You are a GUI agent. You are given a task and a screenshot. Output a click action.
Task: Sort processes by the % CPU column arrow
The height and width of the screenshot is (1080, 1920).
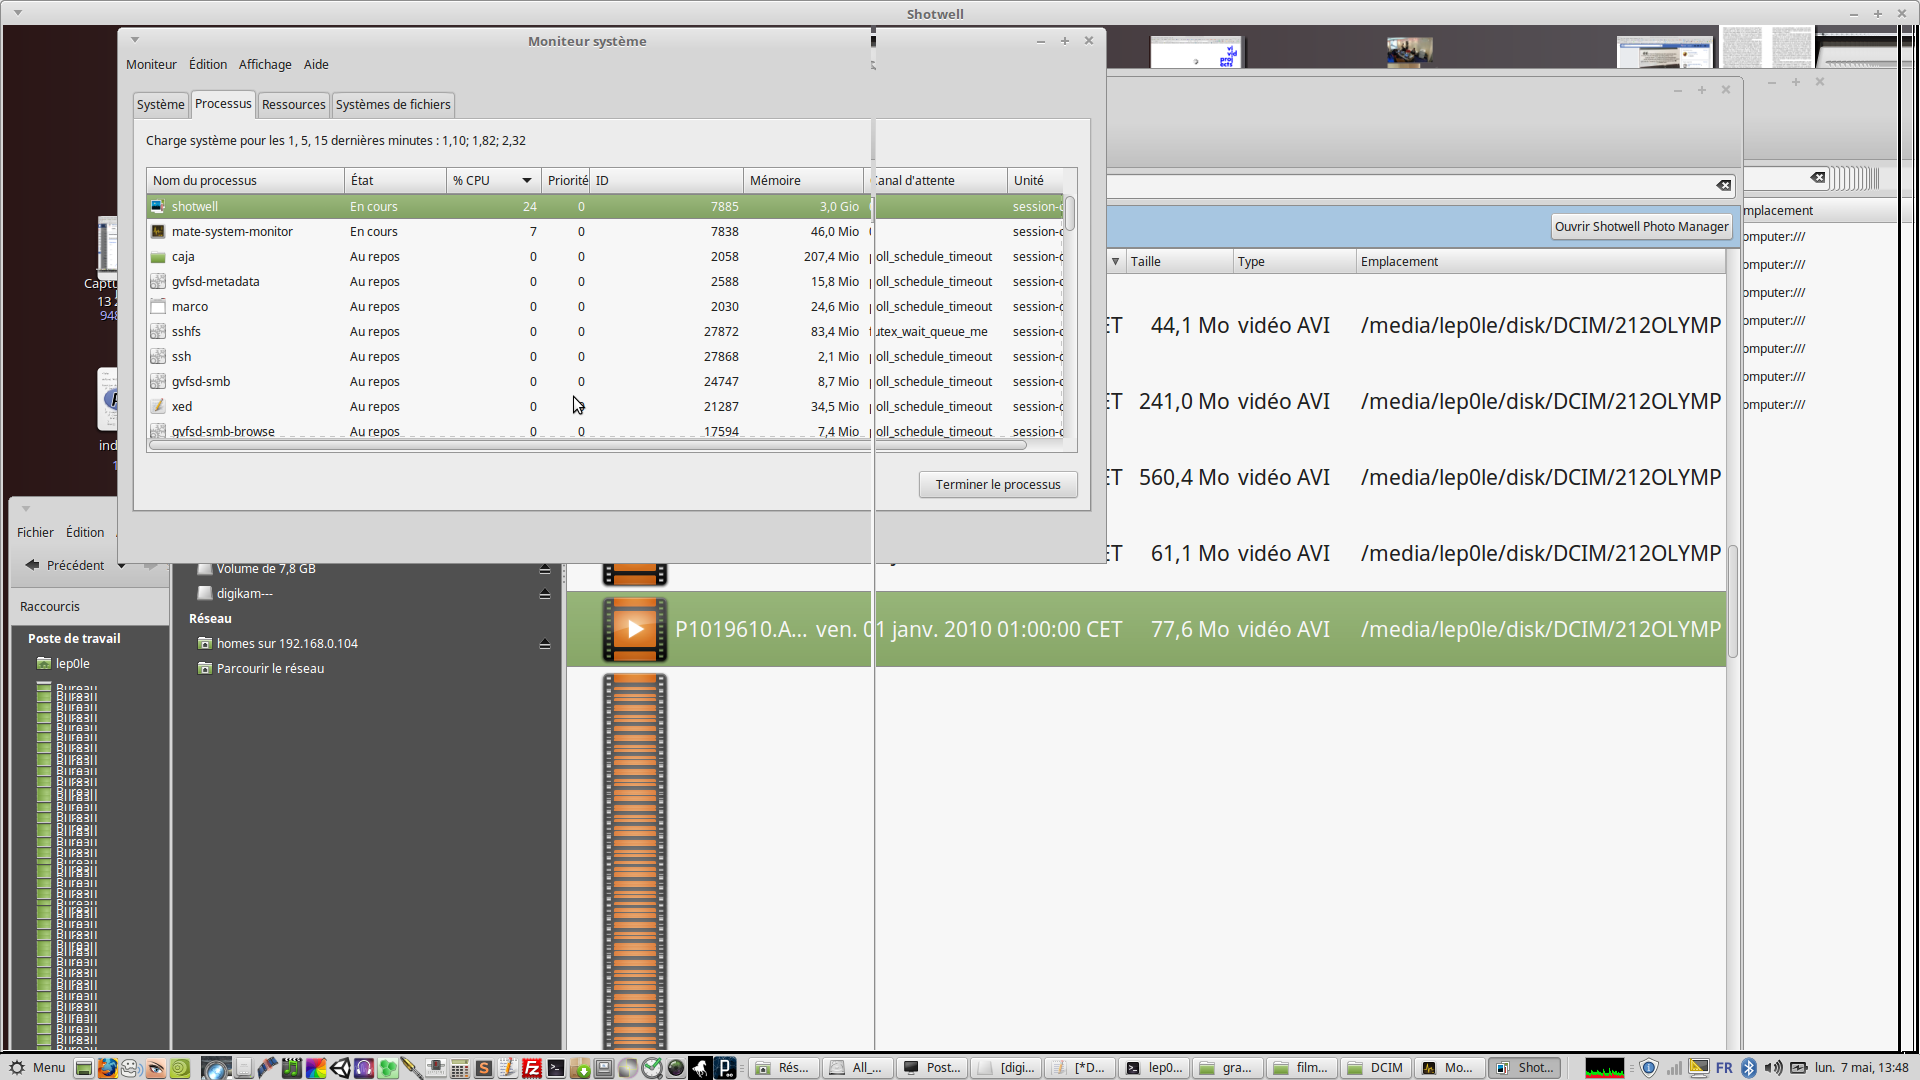(x=526, y=181)
